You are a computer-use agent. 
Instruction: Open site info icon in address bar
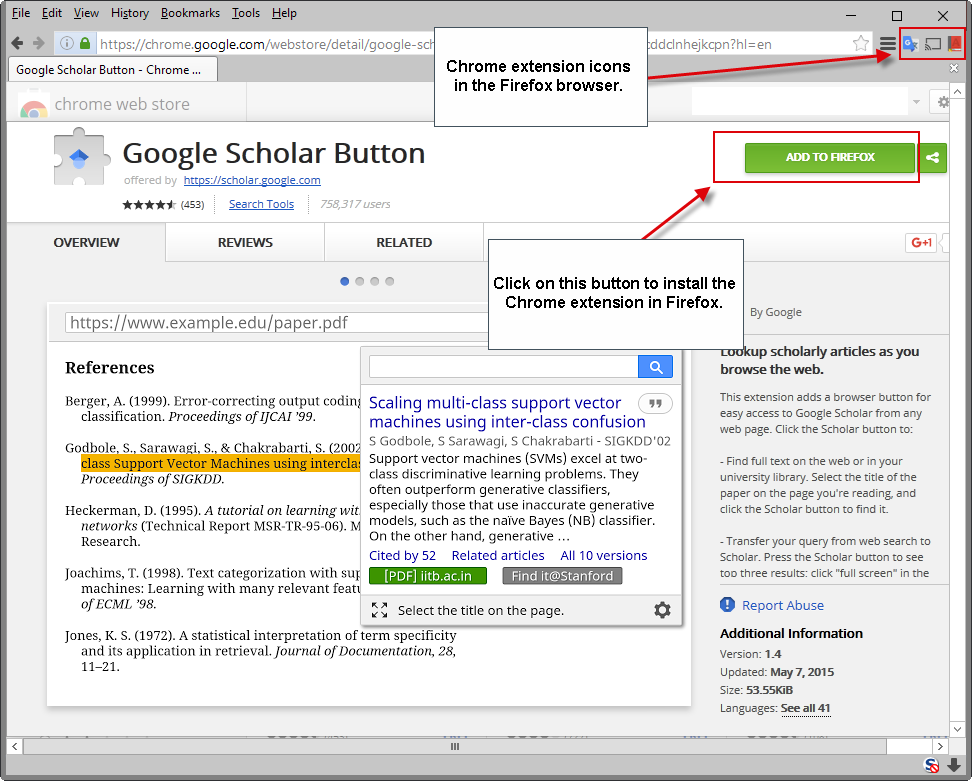[66, 43]
